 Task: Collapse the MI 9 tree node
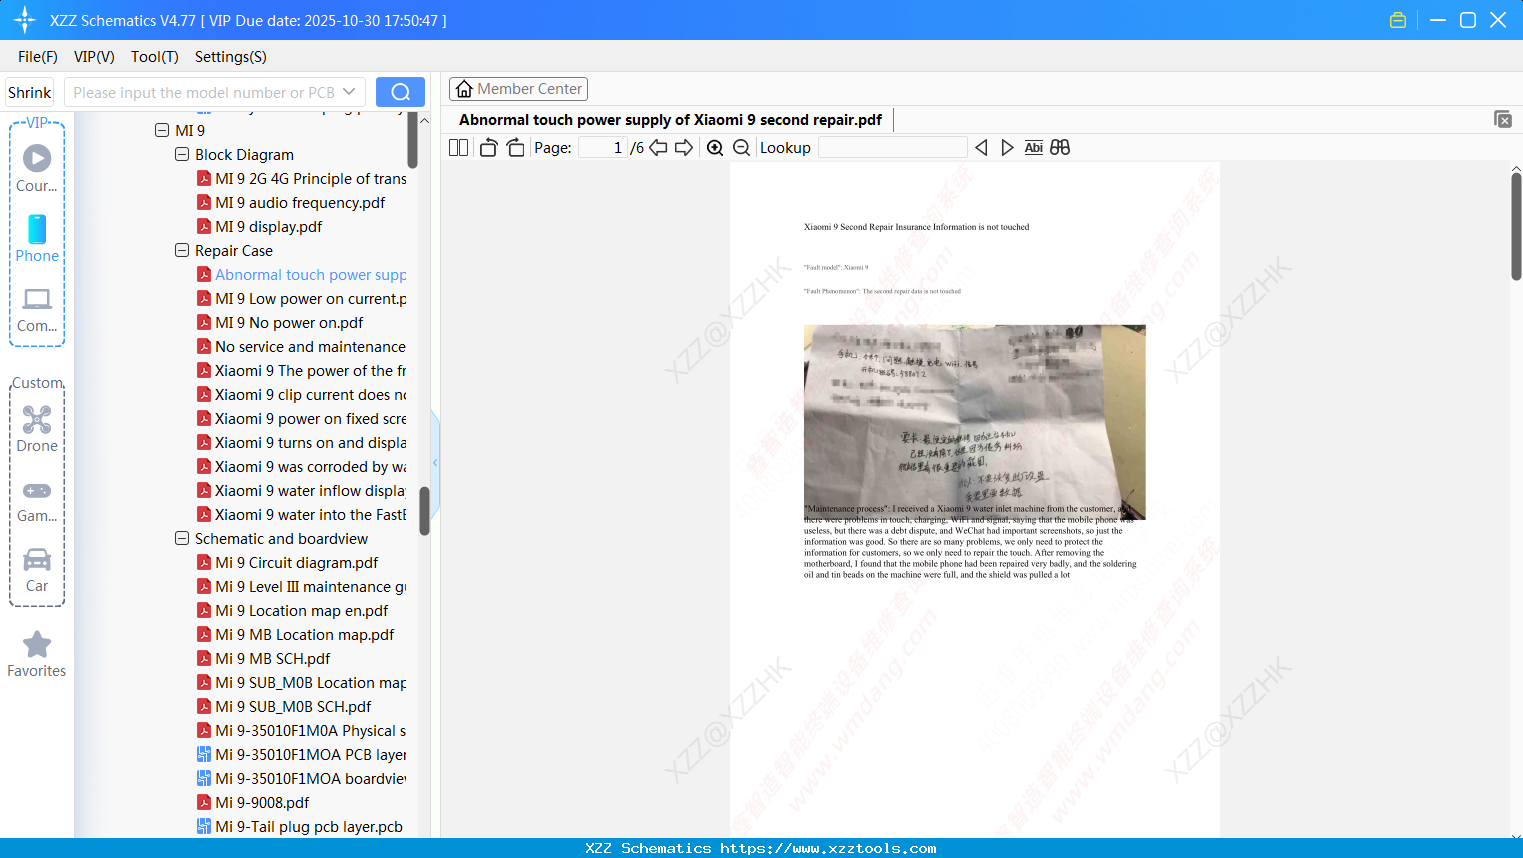[x=162, y=130]
